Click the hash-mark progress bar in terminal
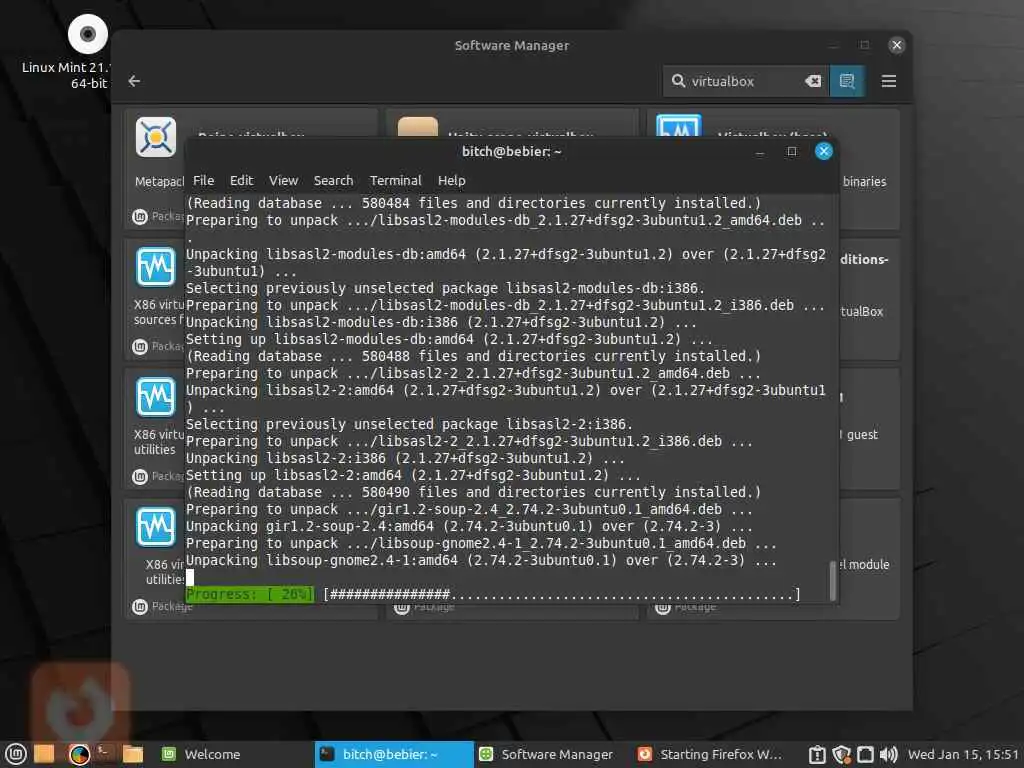 (562, 594)
